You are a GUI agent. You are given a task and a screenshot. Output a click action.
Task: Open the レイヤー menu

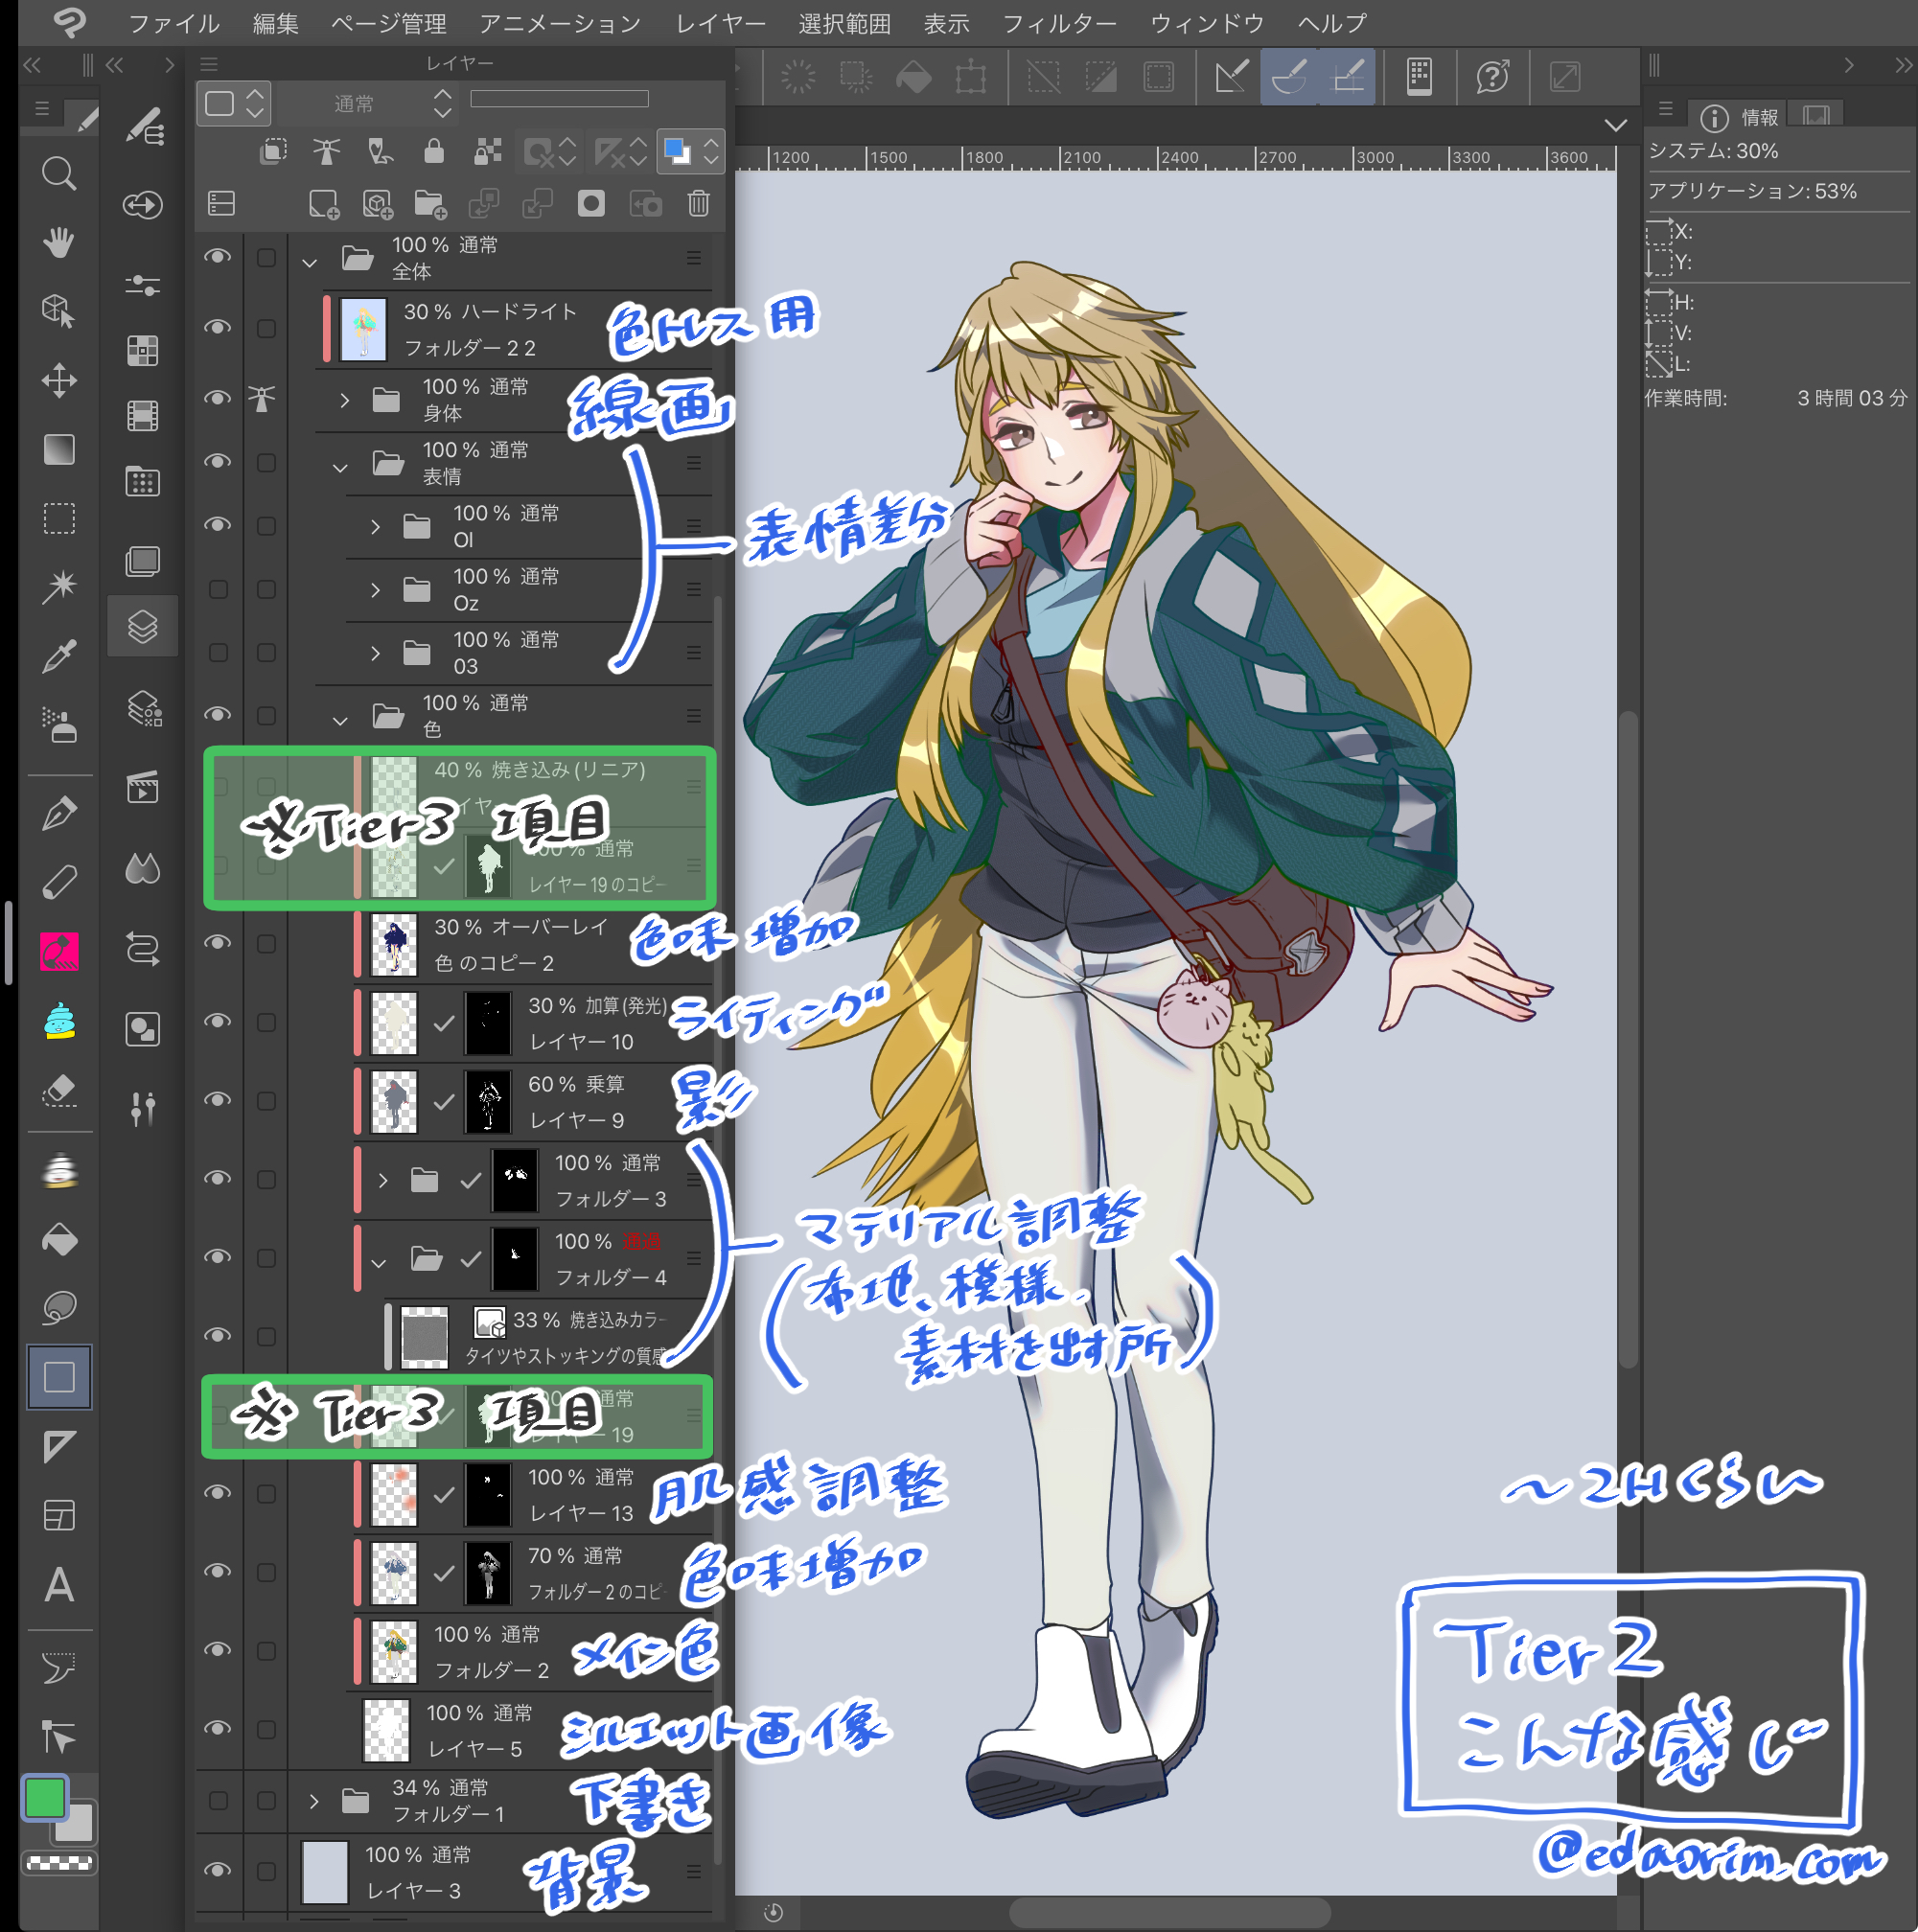pyautogui.click(x=720, y=23)
